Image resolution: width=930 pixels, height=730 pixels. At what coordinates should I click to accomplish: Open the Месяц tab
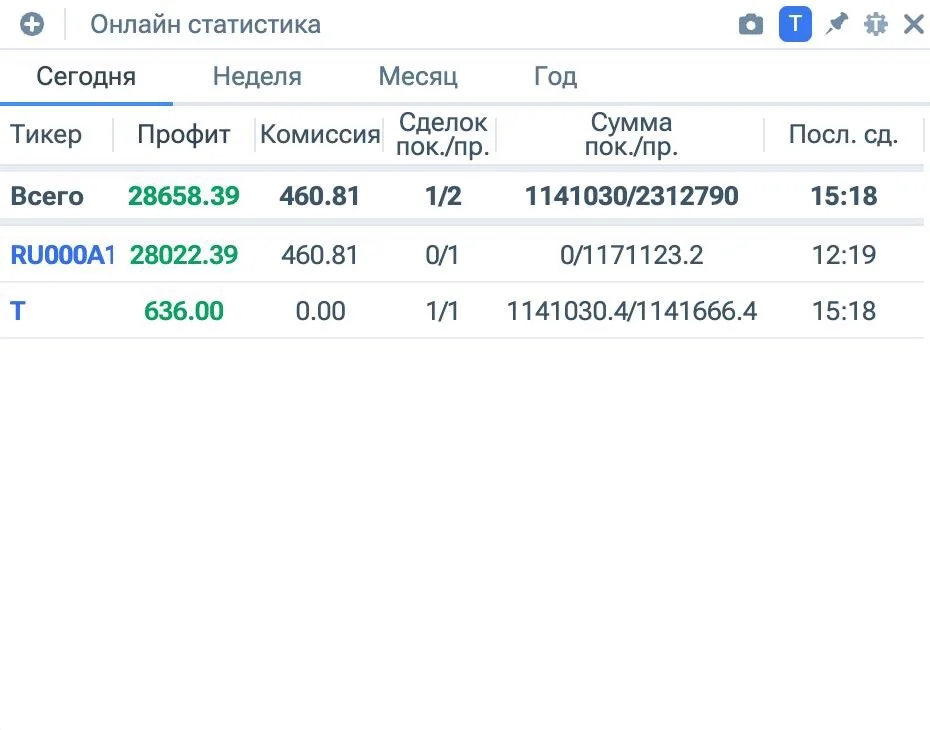pos(418,76)
